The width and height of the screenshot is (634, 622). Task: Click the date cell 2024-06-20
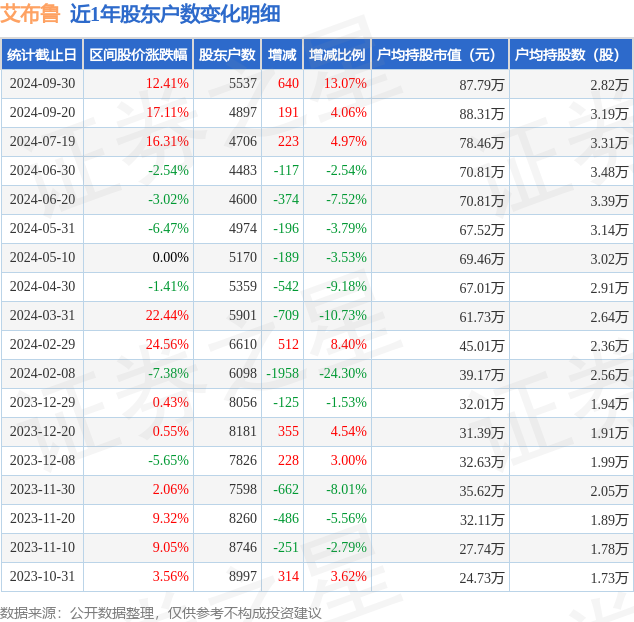[x=42, y=199]
